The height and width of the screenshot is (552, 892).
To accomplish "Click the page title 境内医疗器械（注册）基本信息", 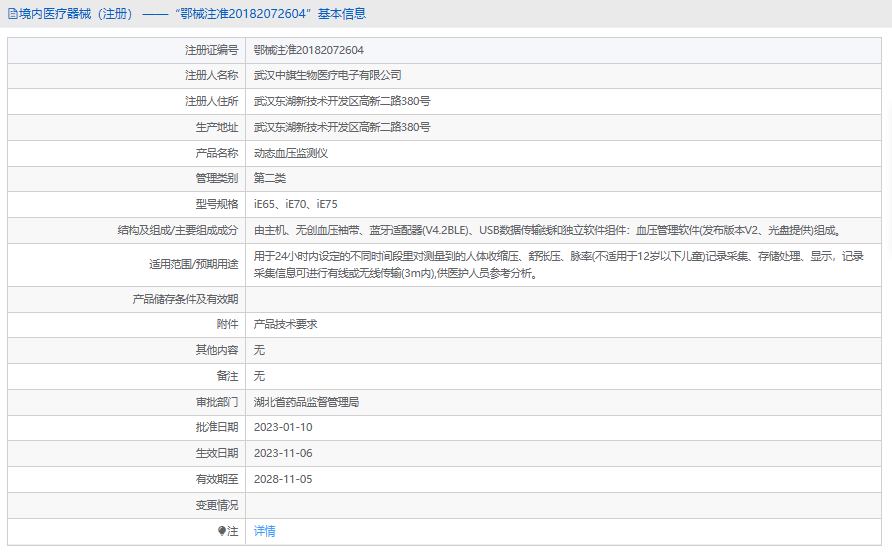I will click(192, 14).
